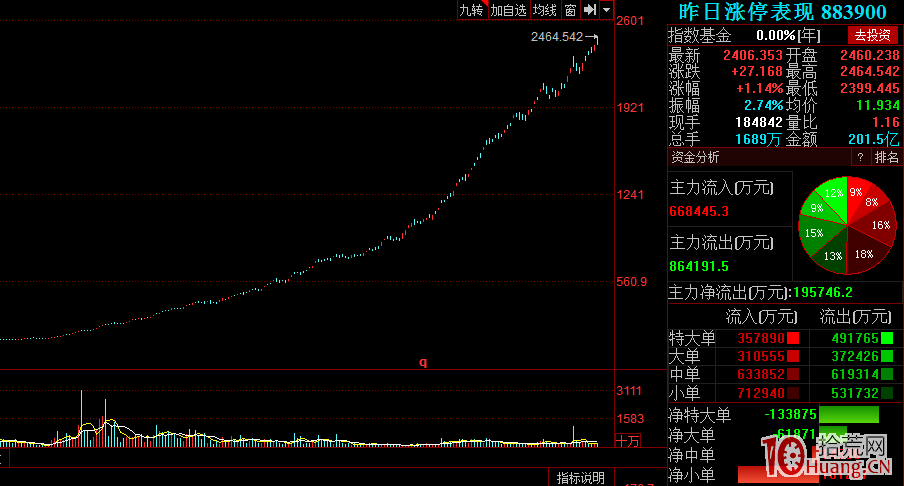
Task: Click the percent change +1.14%
Action: [x=760, y=88]
